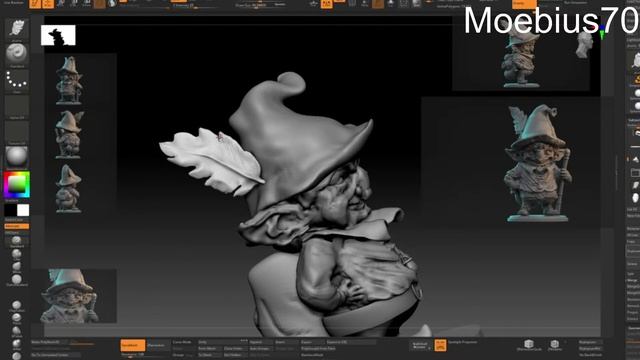The width and height of the screenshot is (640, 360).
Task: Open the first gnome front view reference thumbnail
Action: (69, 80)
